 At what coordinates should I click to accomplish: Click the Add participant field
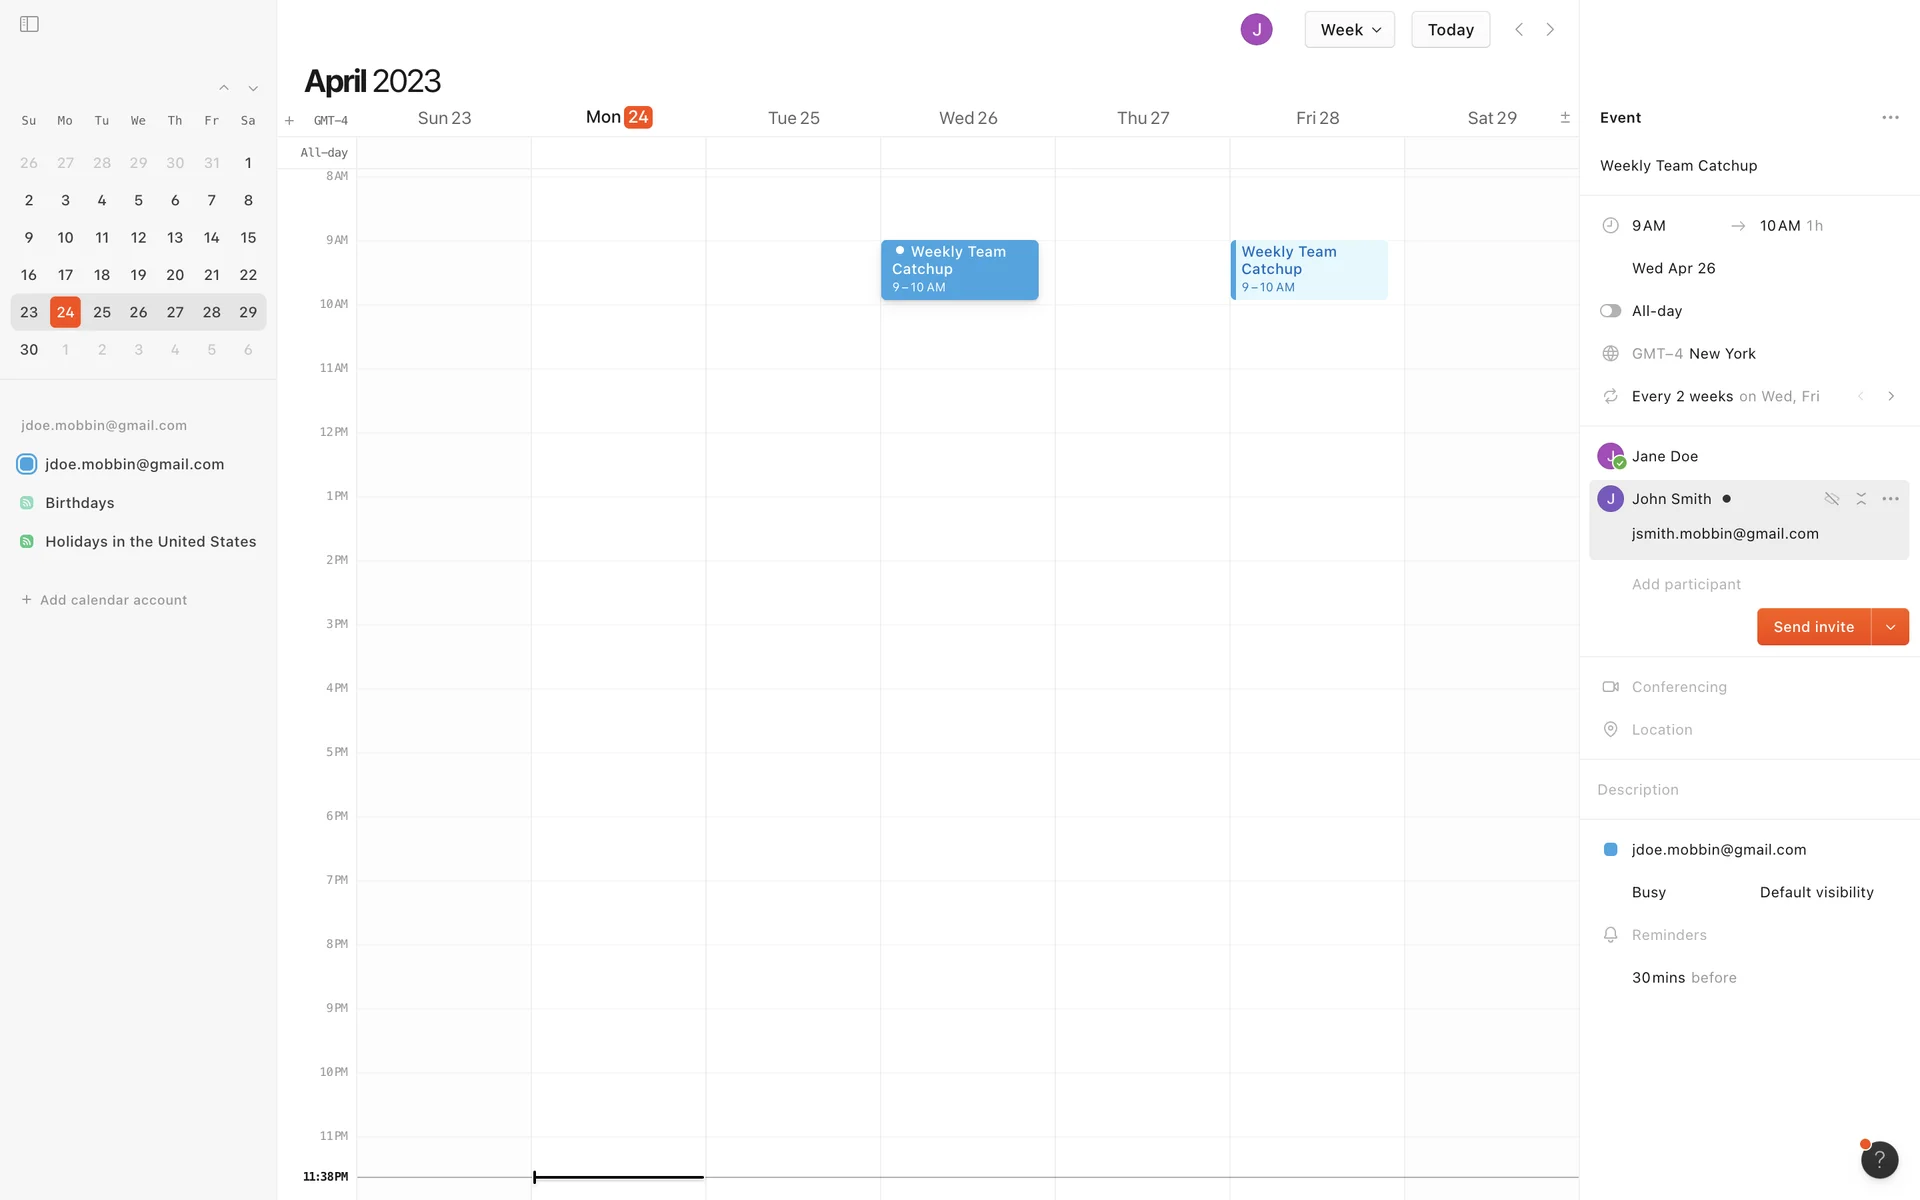[x=1686, y=584]
